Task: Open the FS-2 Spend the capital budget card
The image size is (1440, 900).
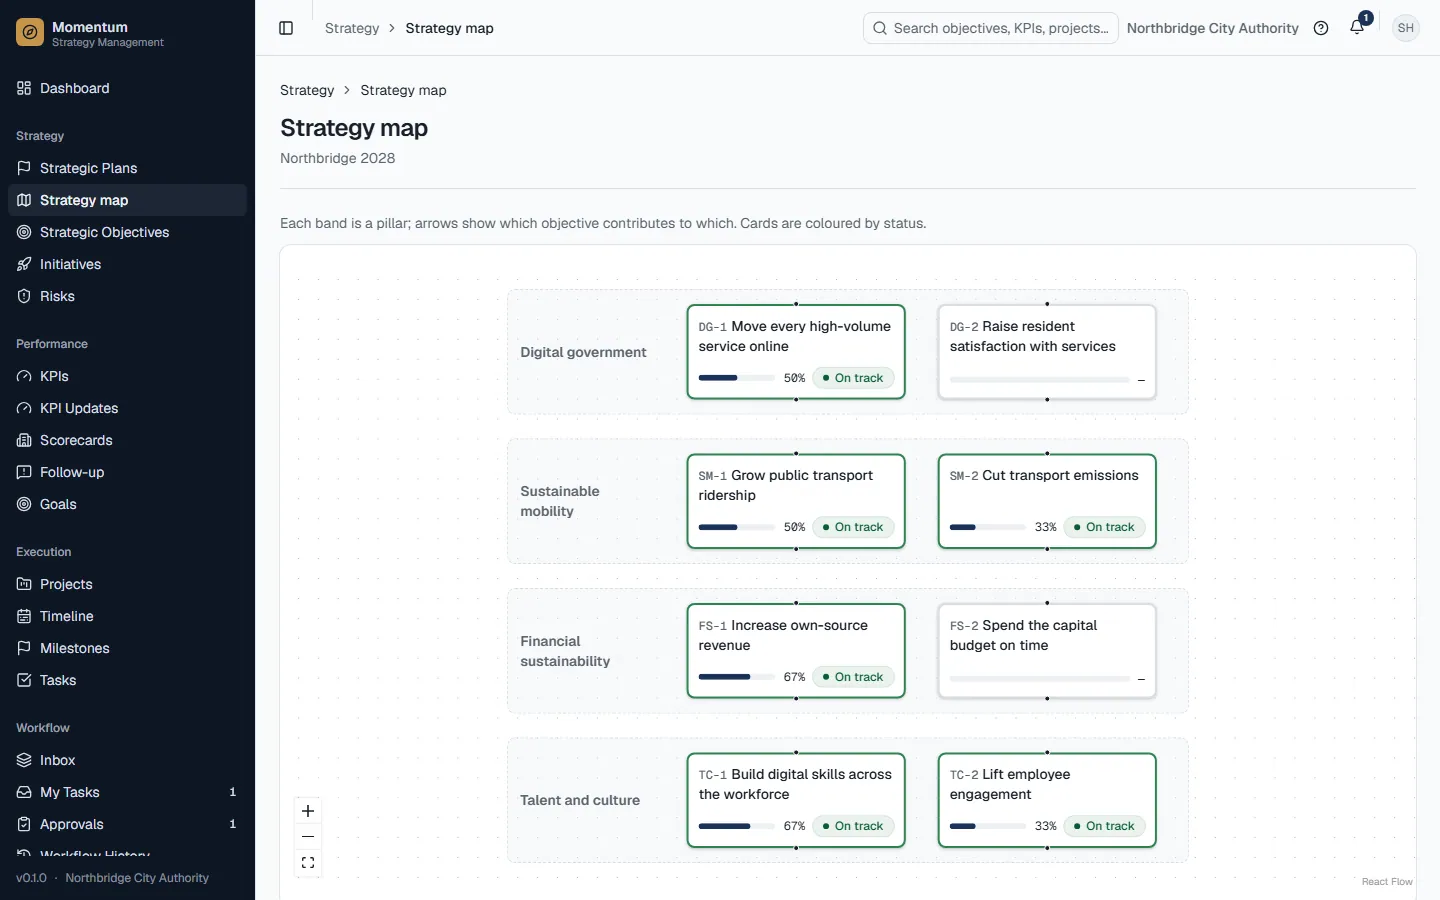Action: (x=1047, y=651)
